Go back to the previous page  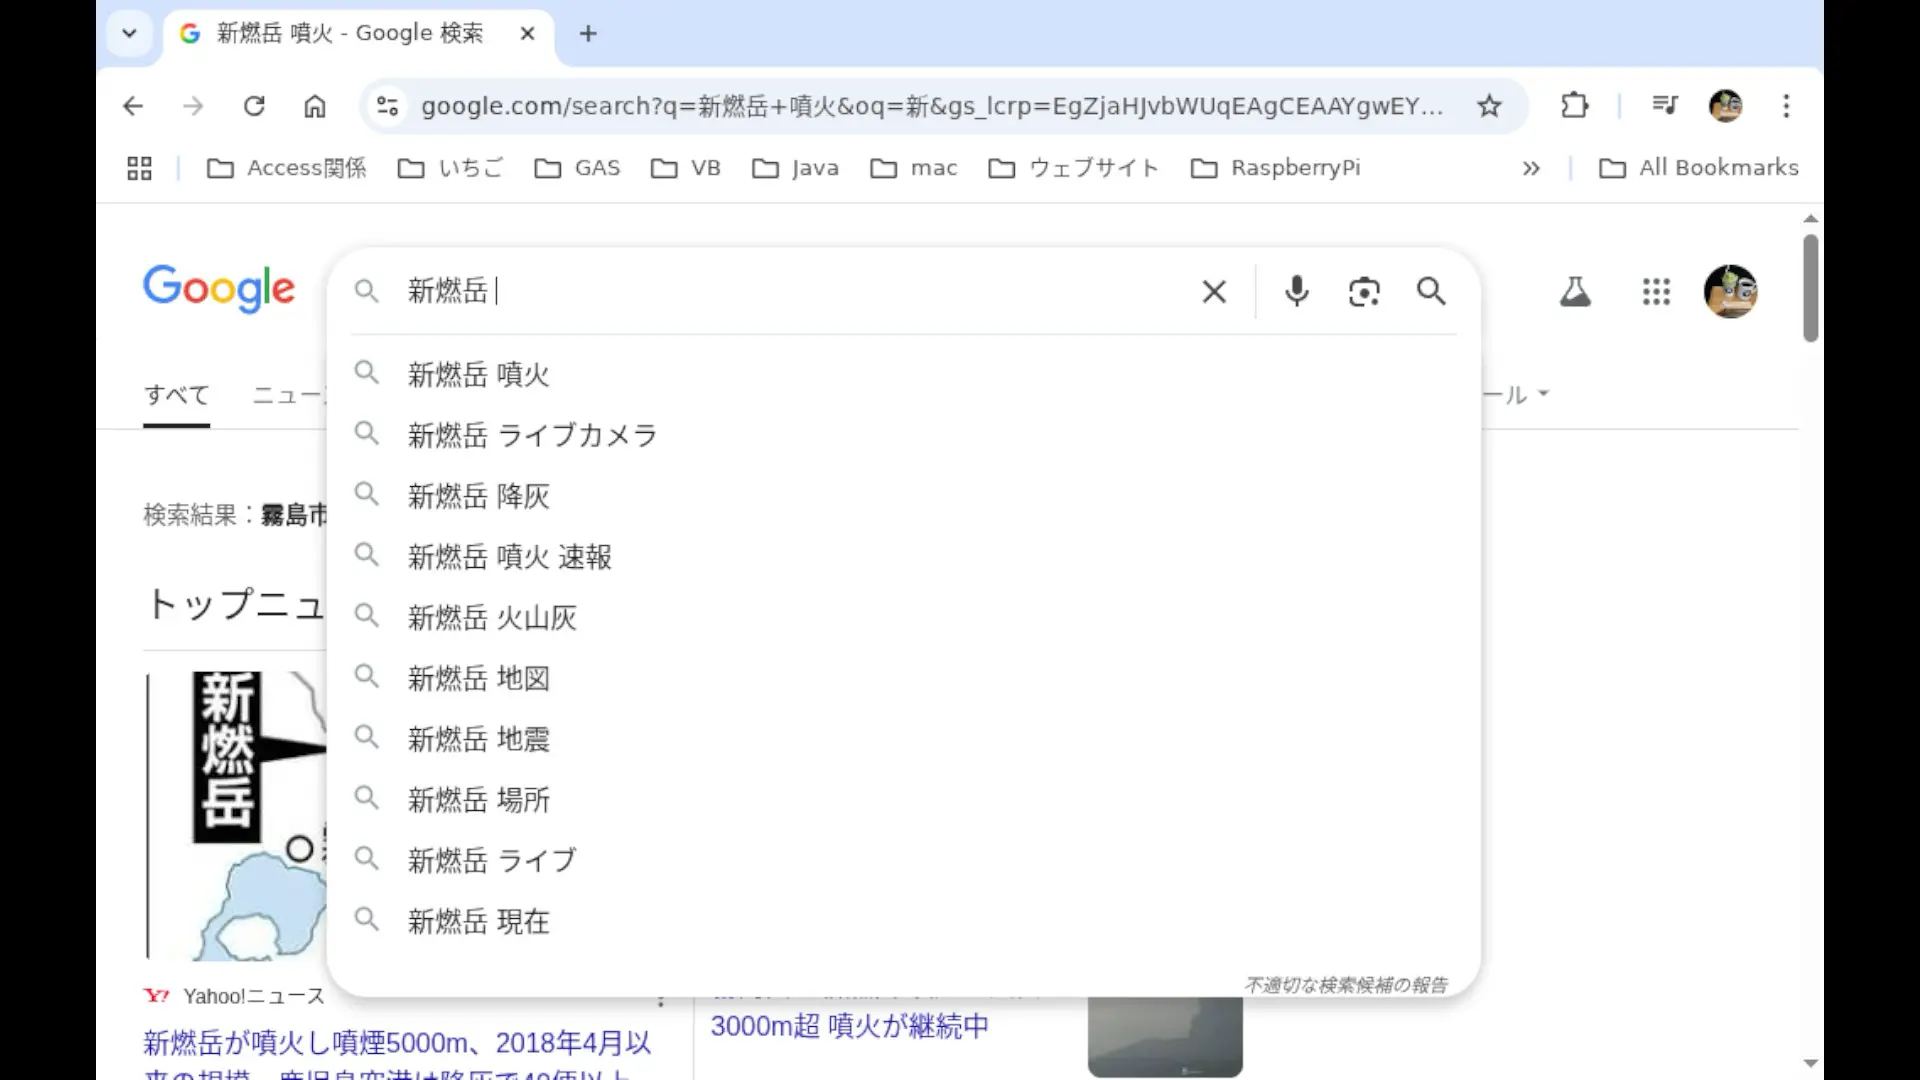coord(133,106)
